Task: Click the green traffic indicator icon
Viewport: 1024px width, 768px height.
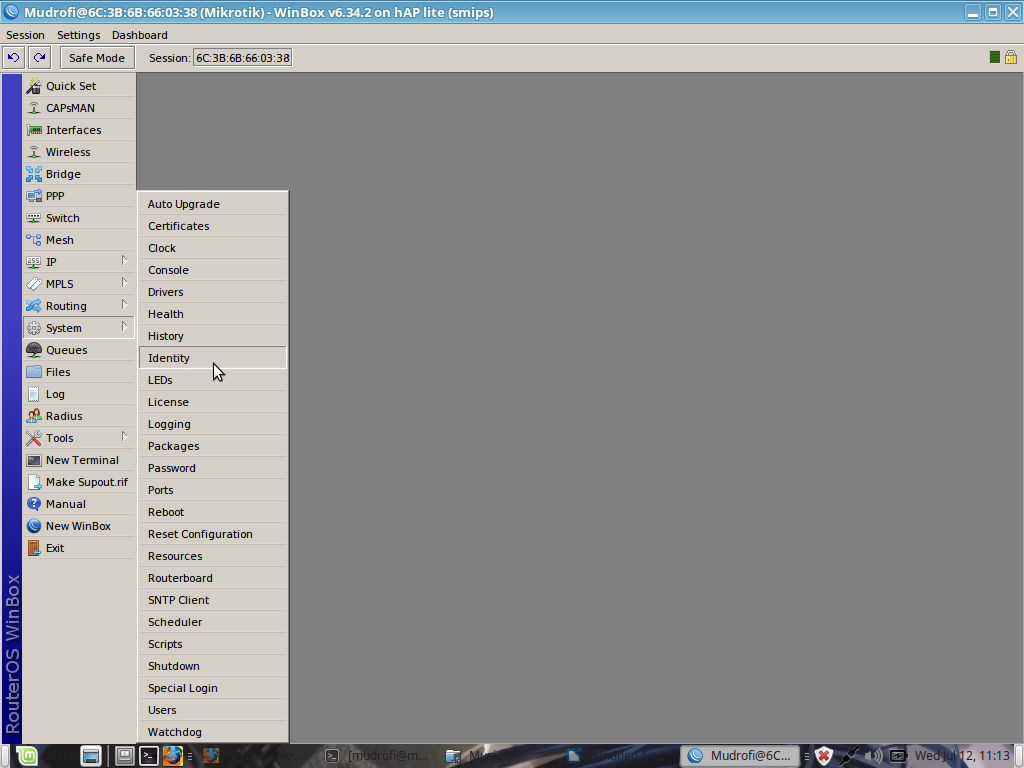Action: tap(995, 57)
